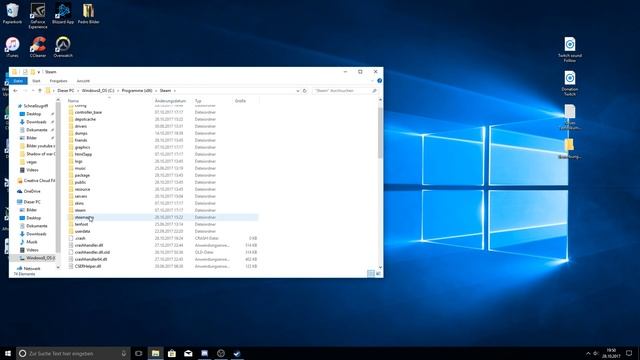Select the music folder

(80, 168)
